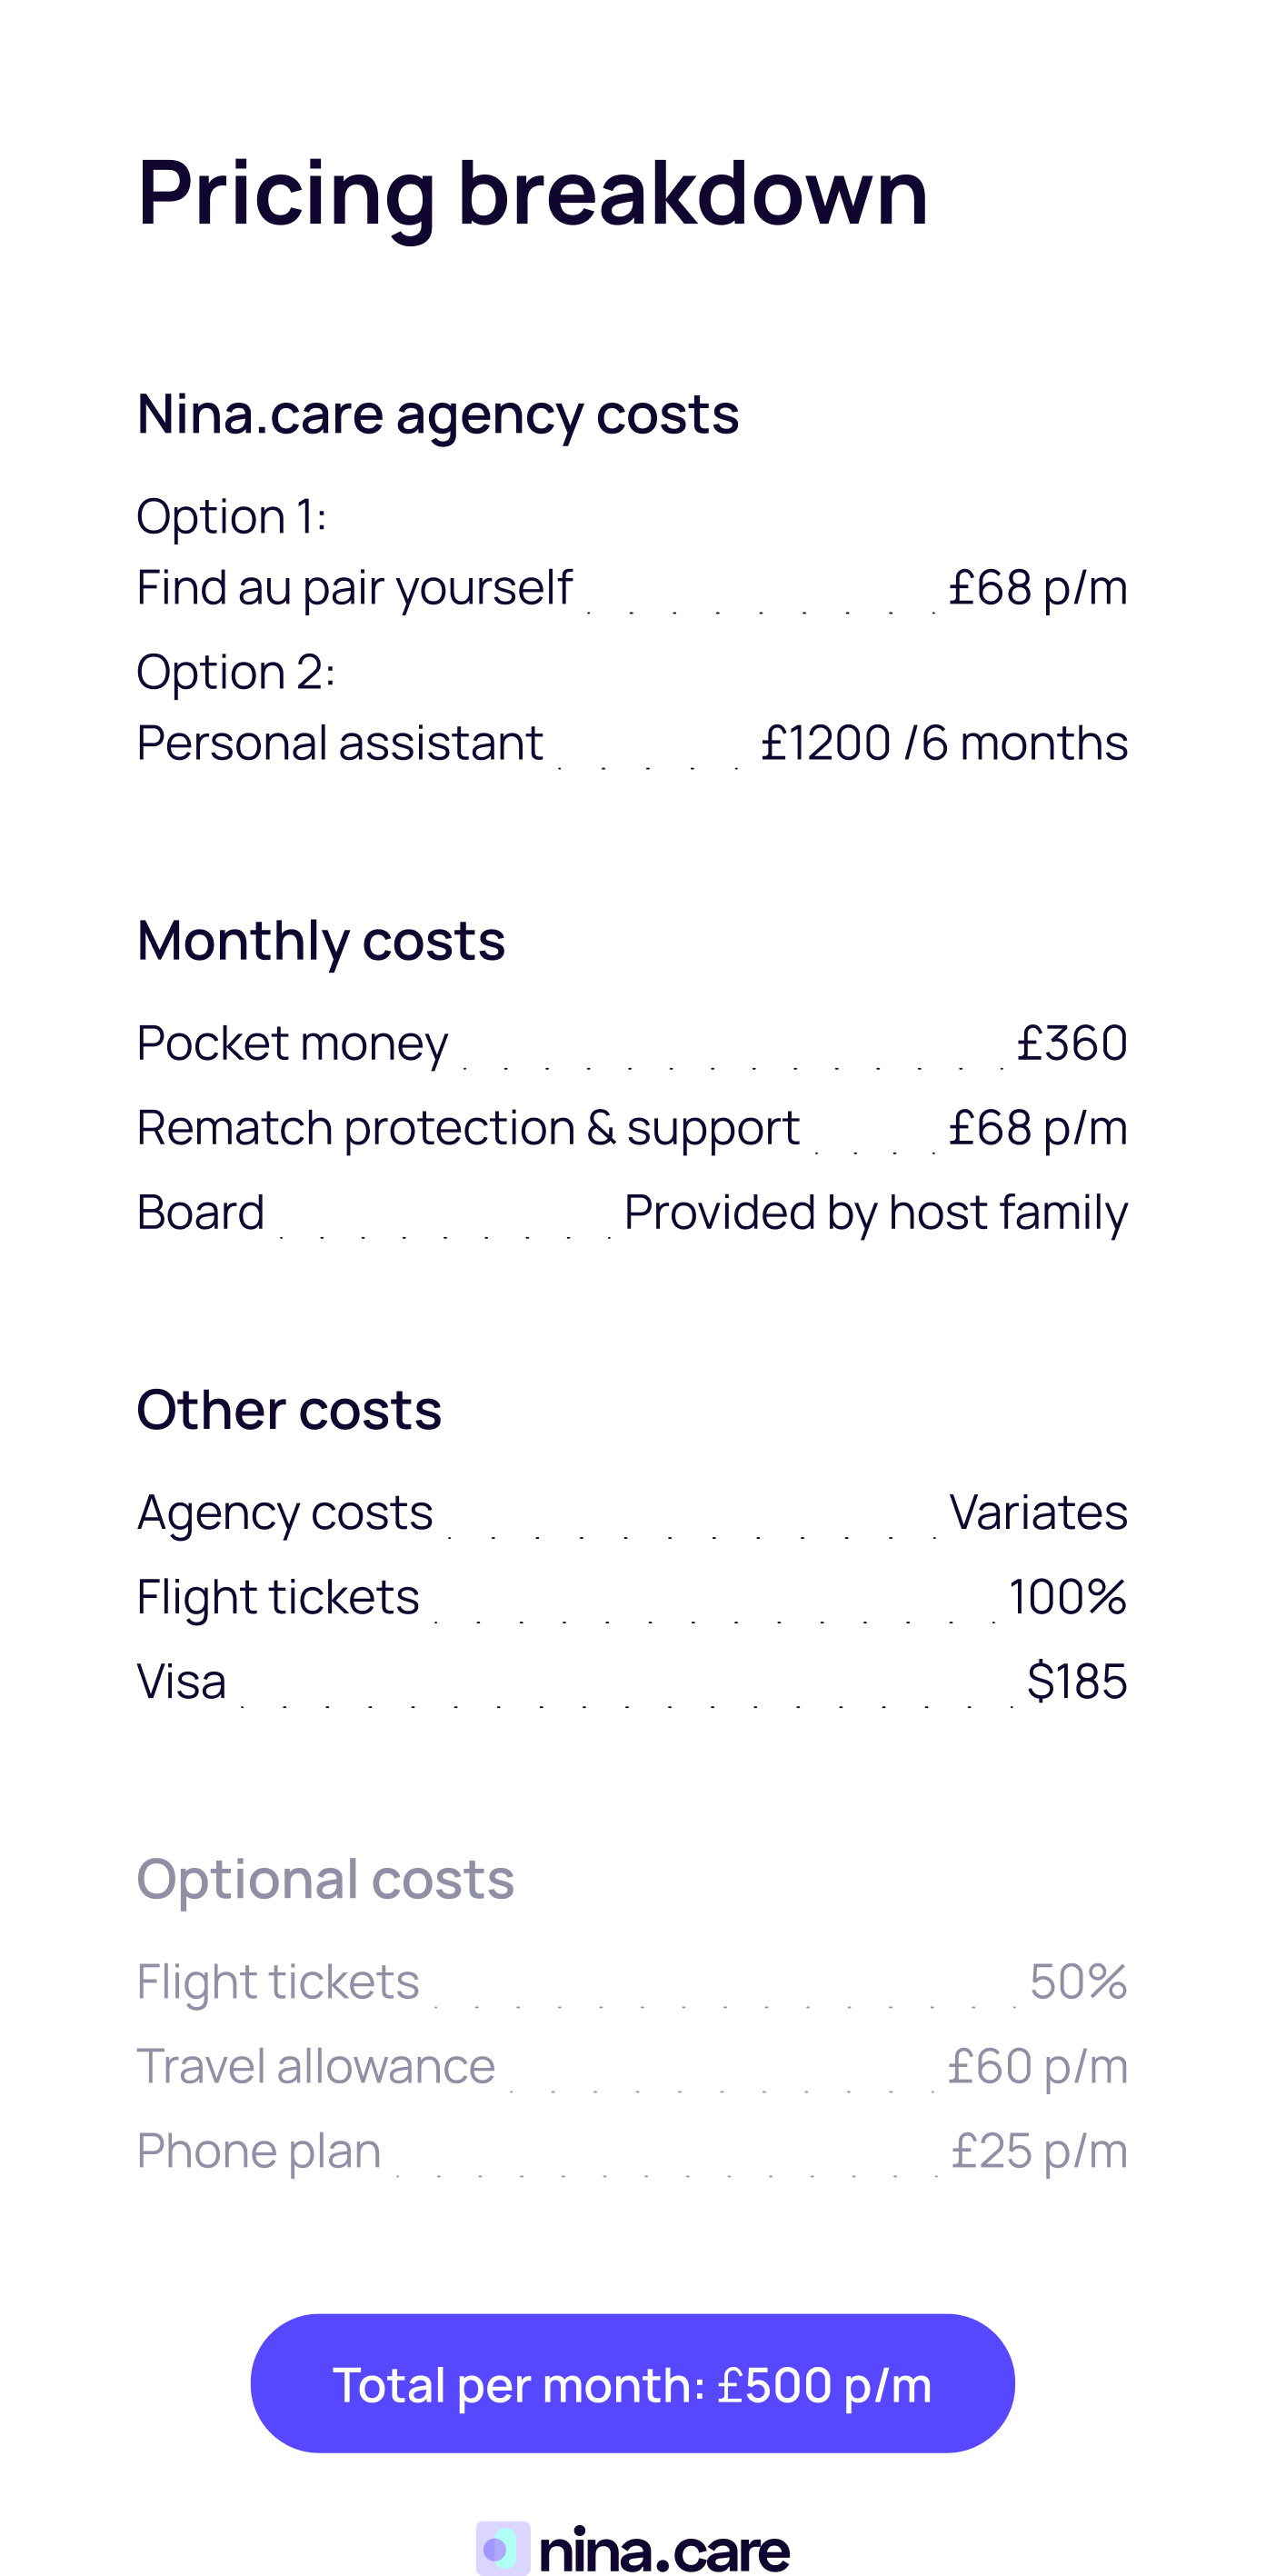The width and height of the screenshot is (1266, 2576).
Task: Select the Pricing breakdown heading
Action: coord(532,193)
